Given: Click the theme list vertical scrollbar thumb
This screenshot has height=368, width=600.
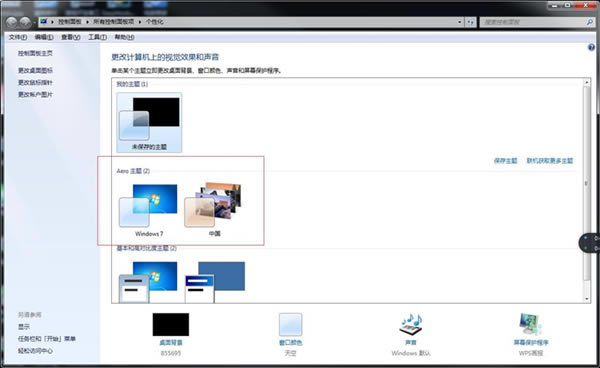Looking at the screenshot, I should (587, 183).
